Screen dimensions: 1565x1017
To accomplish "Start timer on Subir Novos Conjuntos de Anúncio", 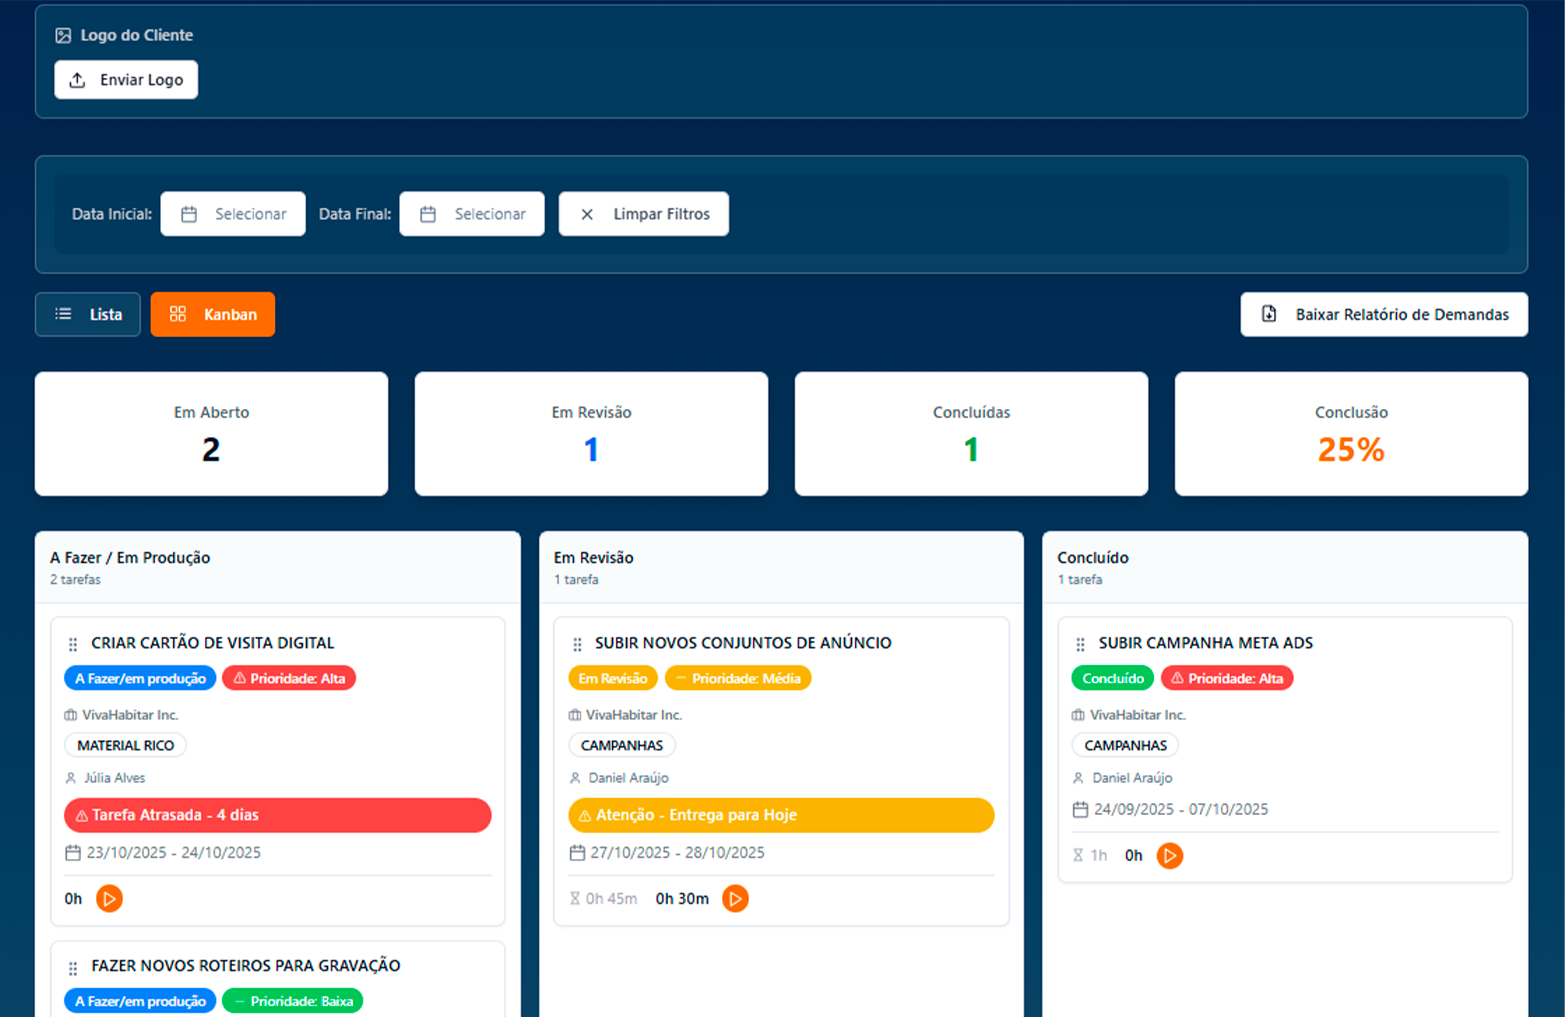I will coord(735,898).
